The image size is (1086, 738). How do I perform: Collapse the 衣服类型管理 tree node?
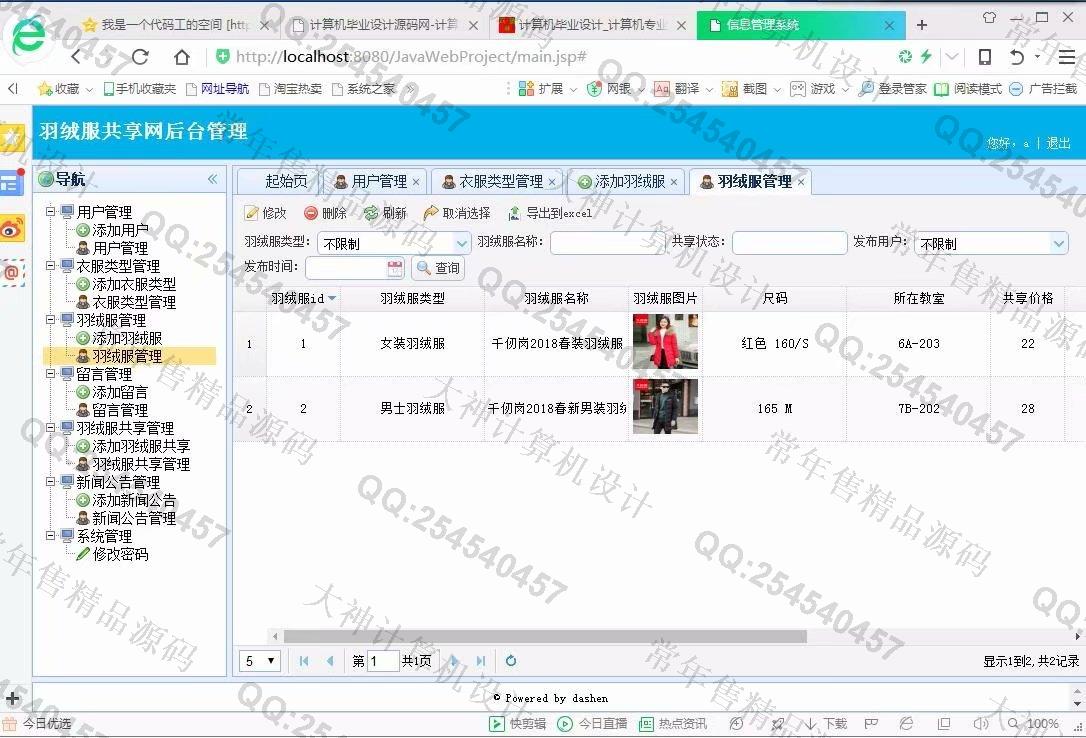pyautogui.click(x=51, y=265)
